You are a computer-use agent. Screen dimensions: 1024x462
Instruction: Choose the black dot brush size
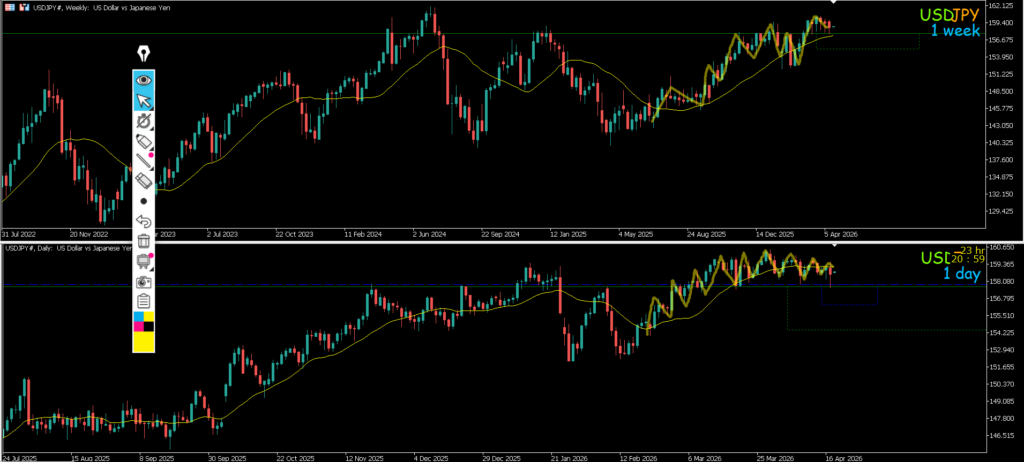click(144, 201)
